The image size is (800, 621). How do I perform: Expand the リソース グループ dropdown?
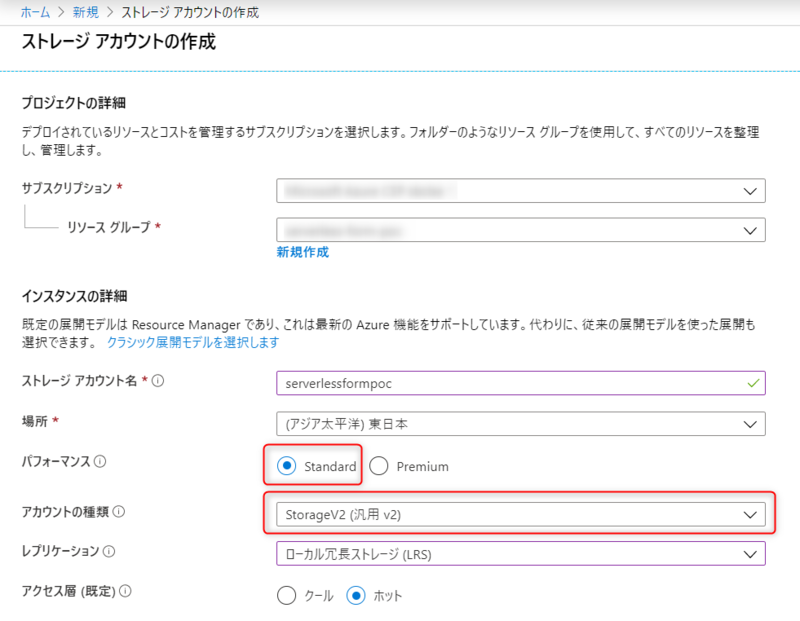point(520,230)
